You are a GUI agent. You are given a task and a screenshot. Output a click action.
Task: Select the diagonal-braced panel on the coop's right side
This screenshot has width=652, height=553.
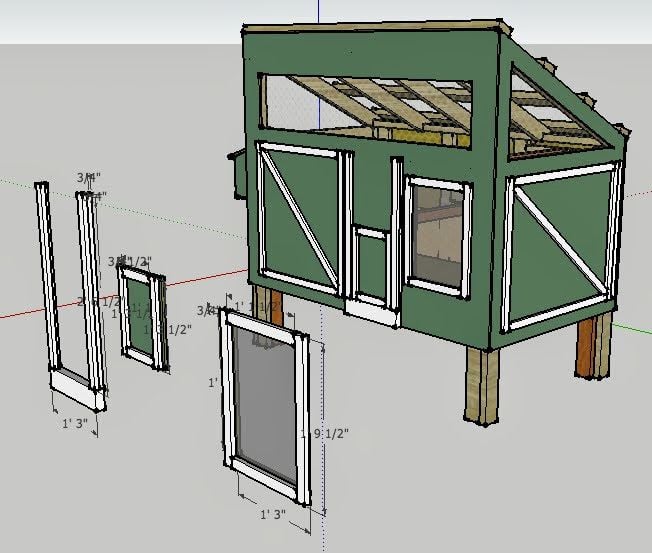[555, 247]
